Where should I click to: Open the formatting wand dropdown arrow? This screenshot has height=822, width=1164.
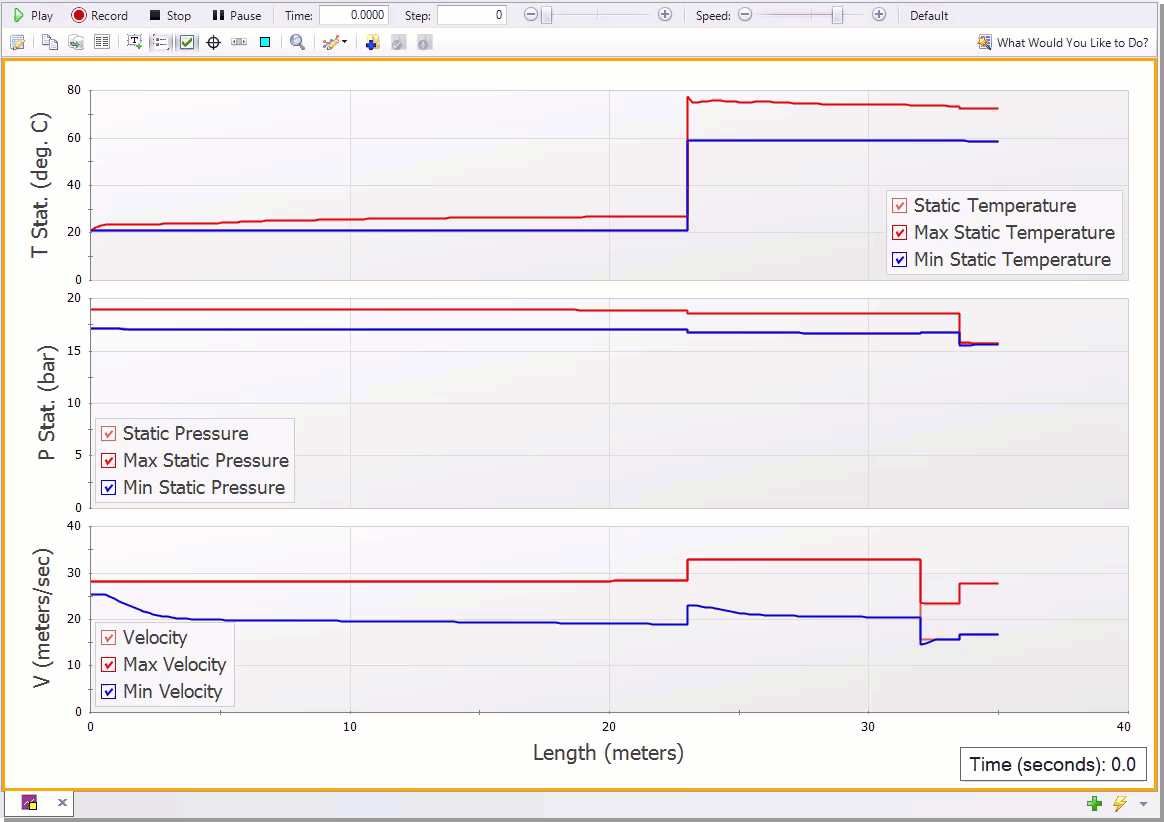(346, 42)
